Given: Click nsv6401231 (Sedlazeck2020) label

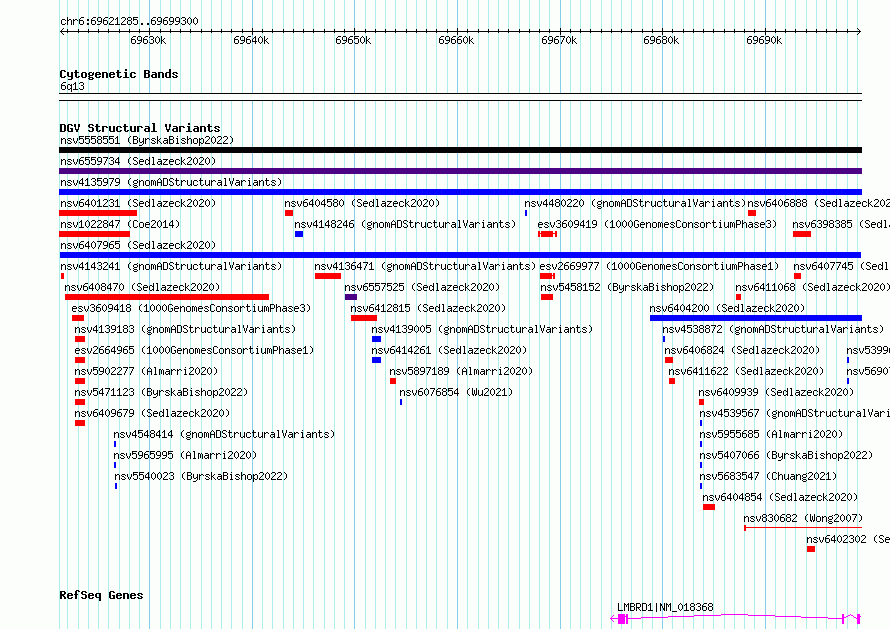Looking at the screenshot, I should point(138,203).
